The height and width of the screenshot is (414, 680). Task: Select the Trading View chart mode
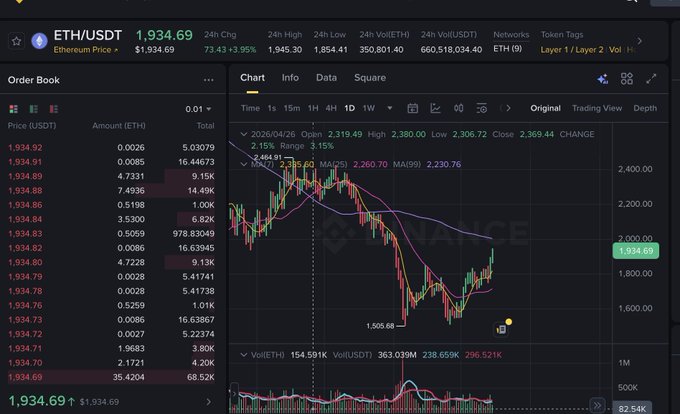[597, 108]
